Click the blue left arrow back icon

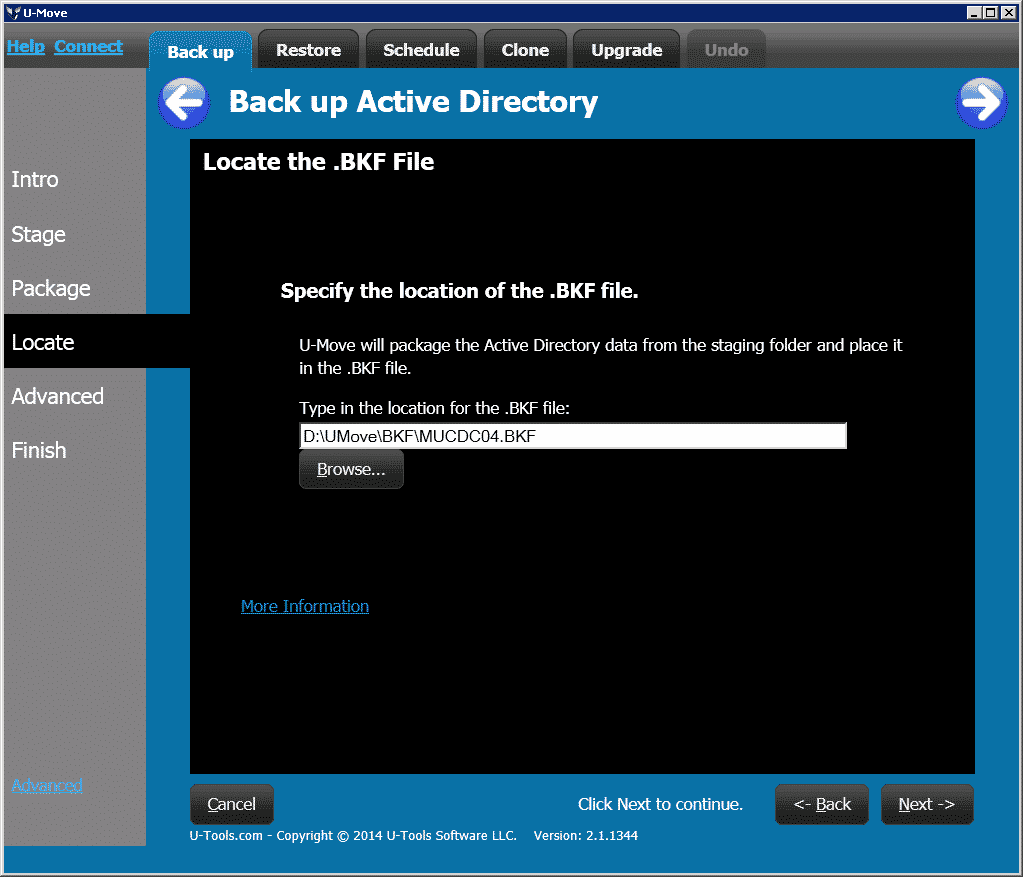coord(184,102)
